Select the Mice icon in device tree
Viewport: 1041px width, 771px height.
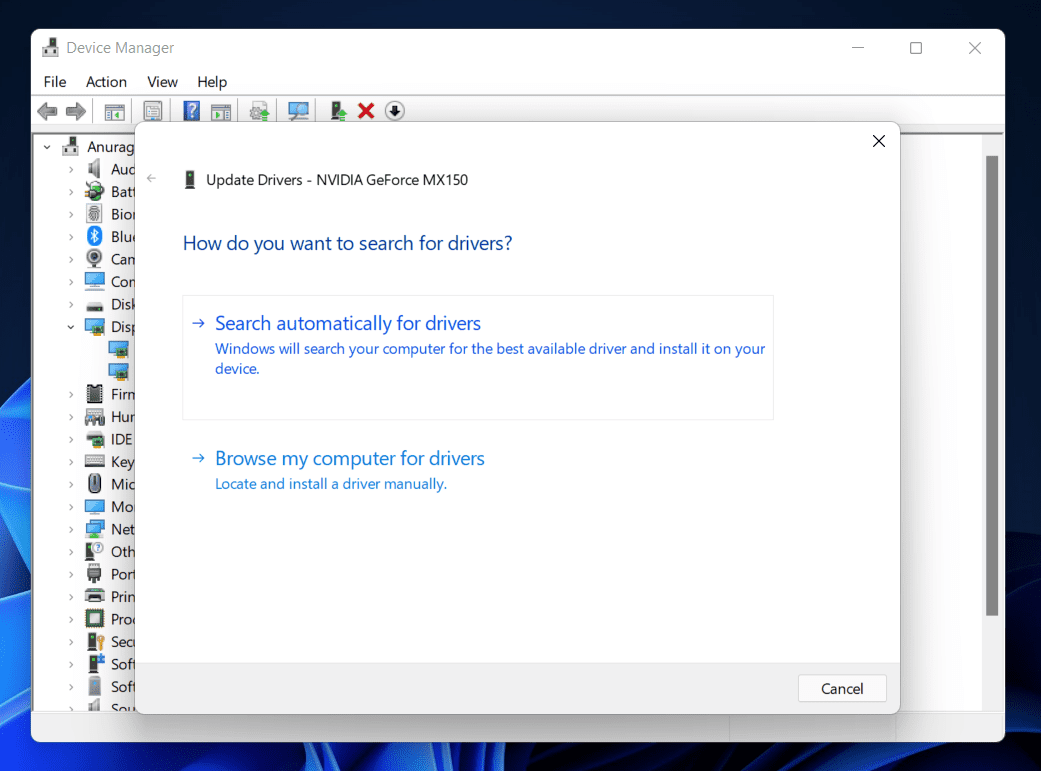click(94, 484)
